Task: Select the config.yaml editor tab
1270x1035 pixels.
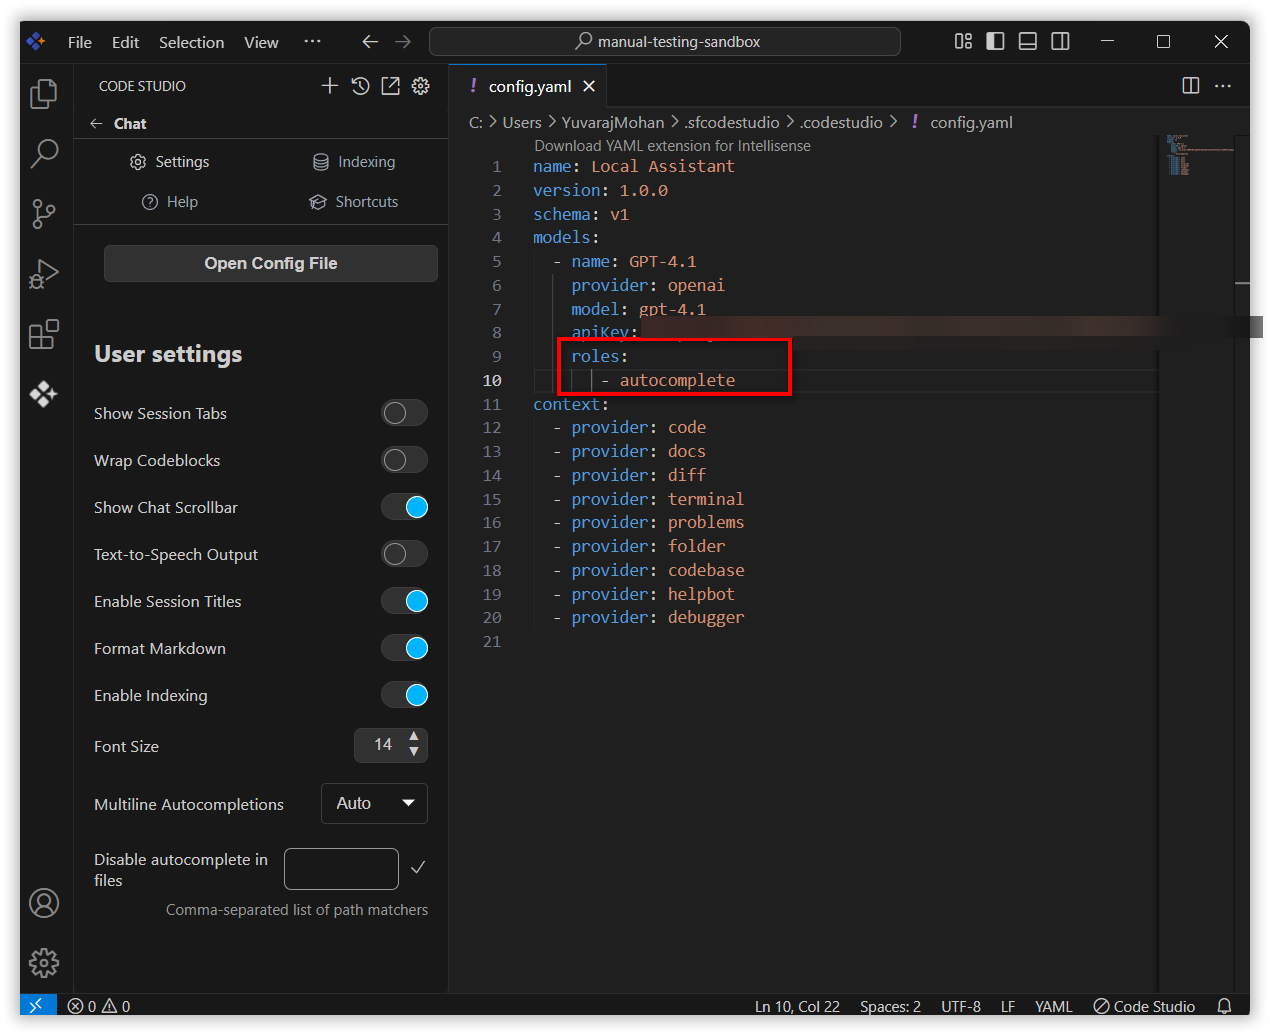Action: coord(528,86)
